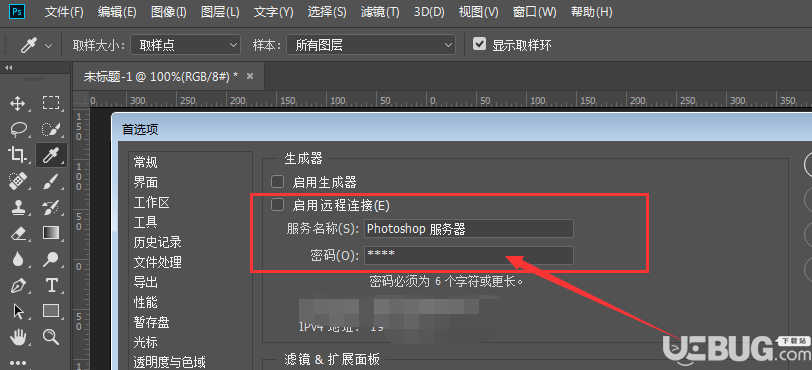
Task: Open the 3D(D) menu
Action: tap(429, 12)
